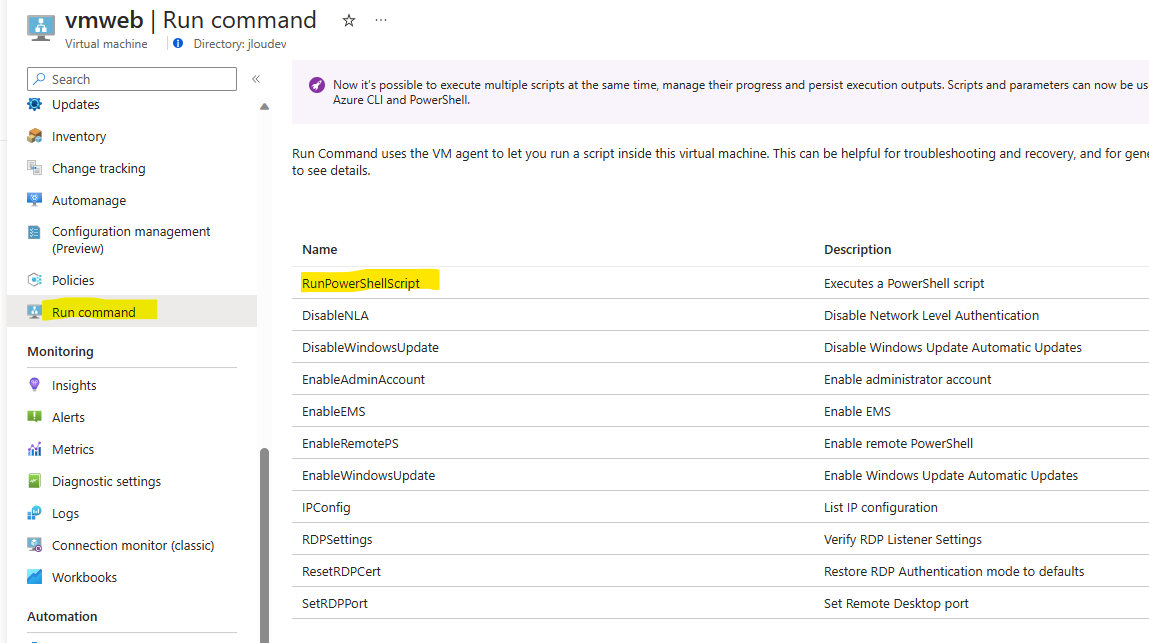Favorite this page with the star icon

click(x=349, y=21)
